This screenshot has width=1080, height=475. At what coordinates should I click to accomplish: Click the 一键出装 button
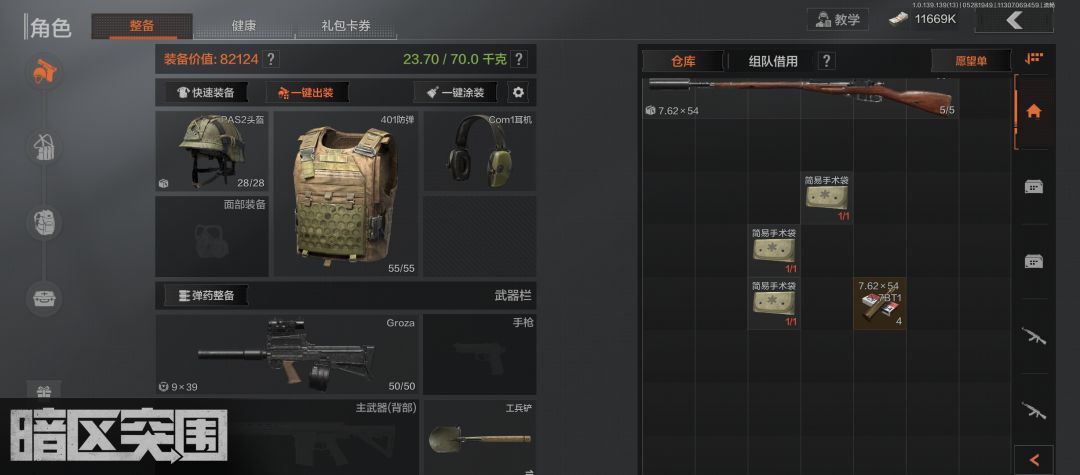307,92
